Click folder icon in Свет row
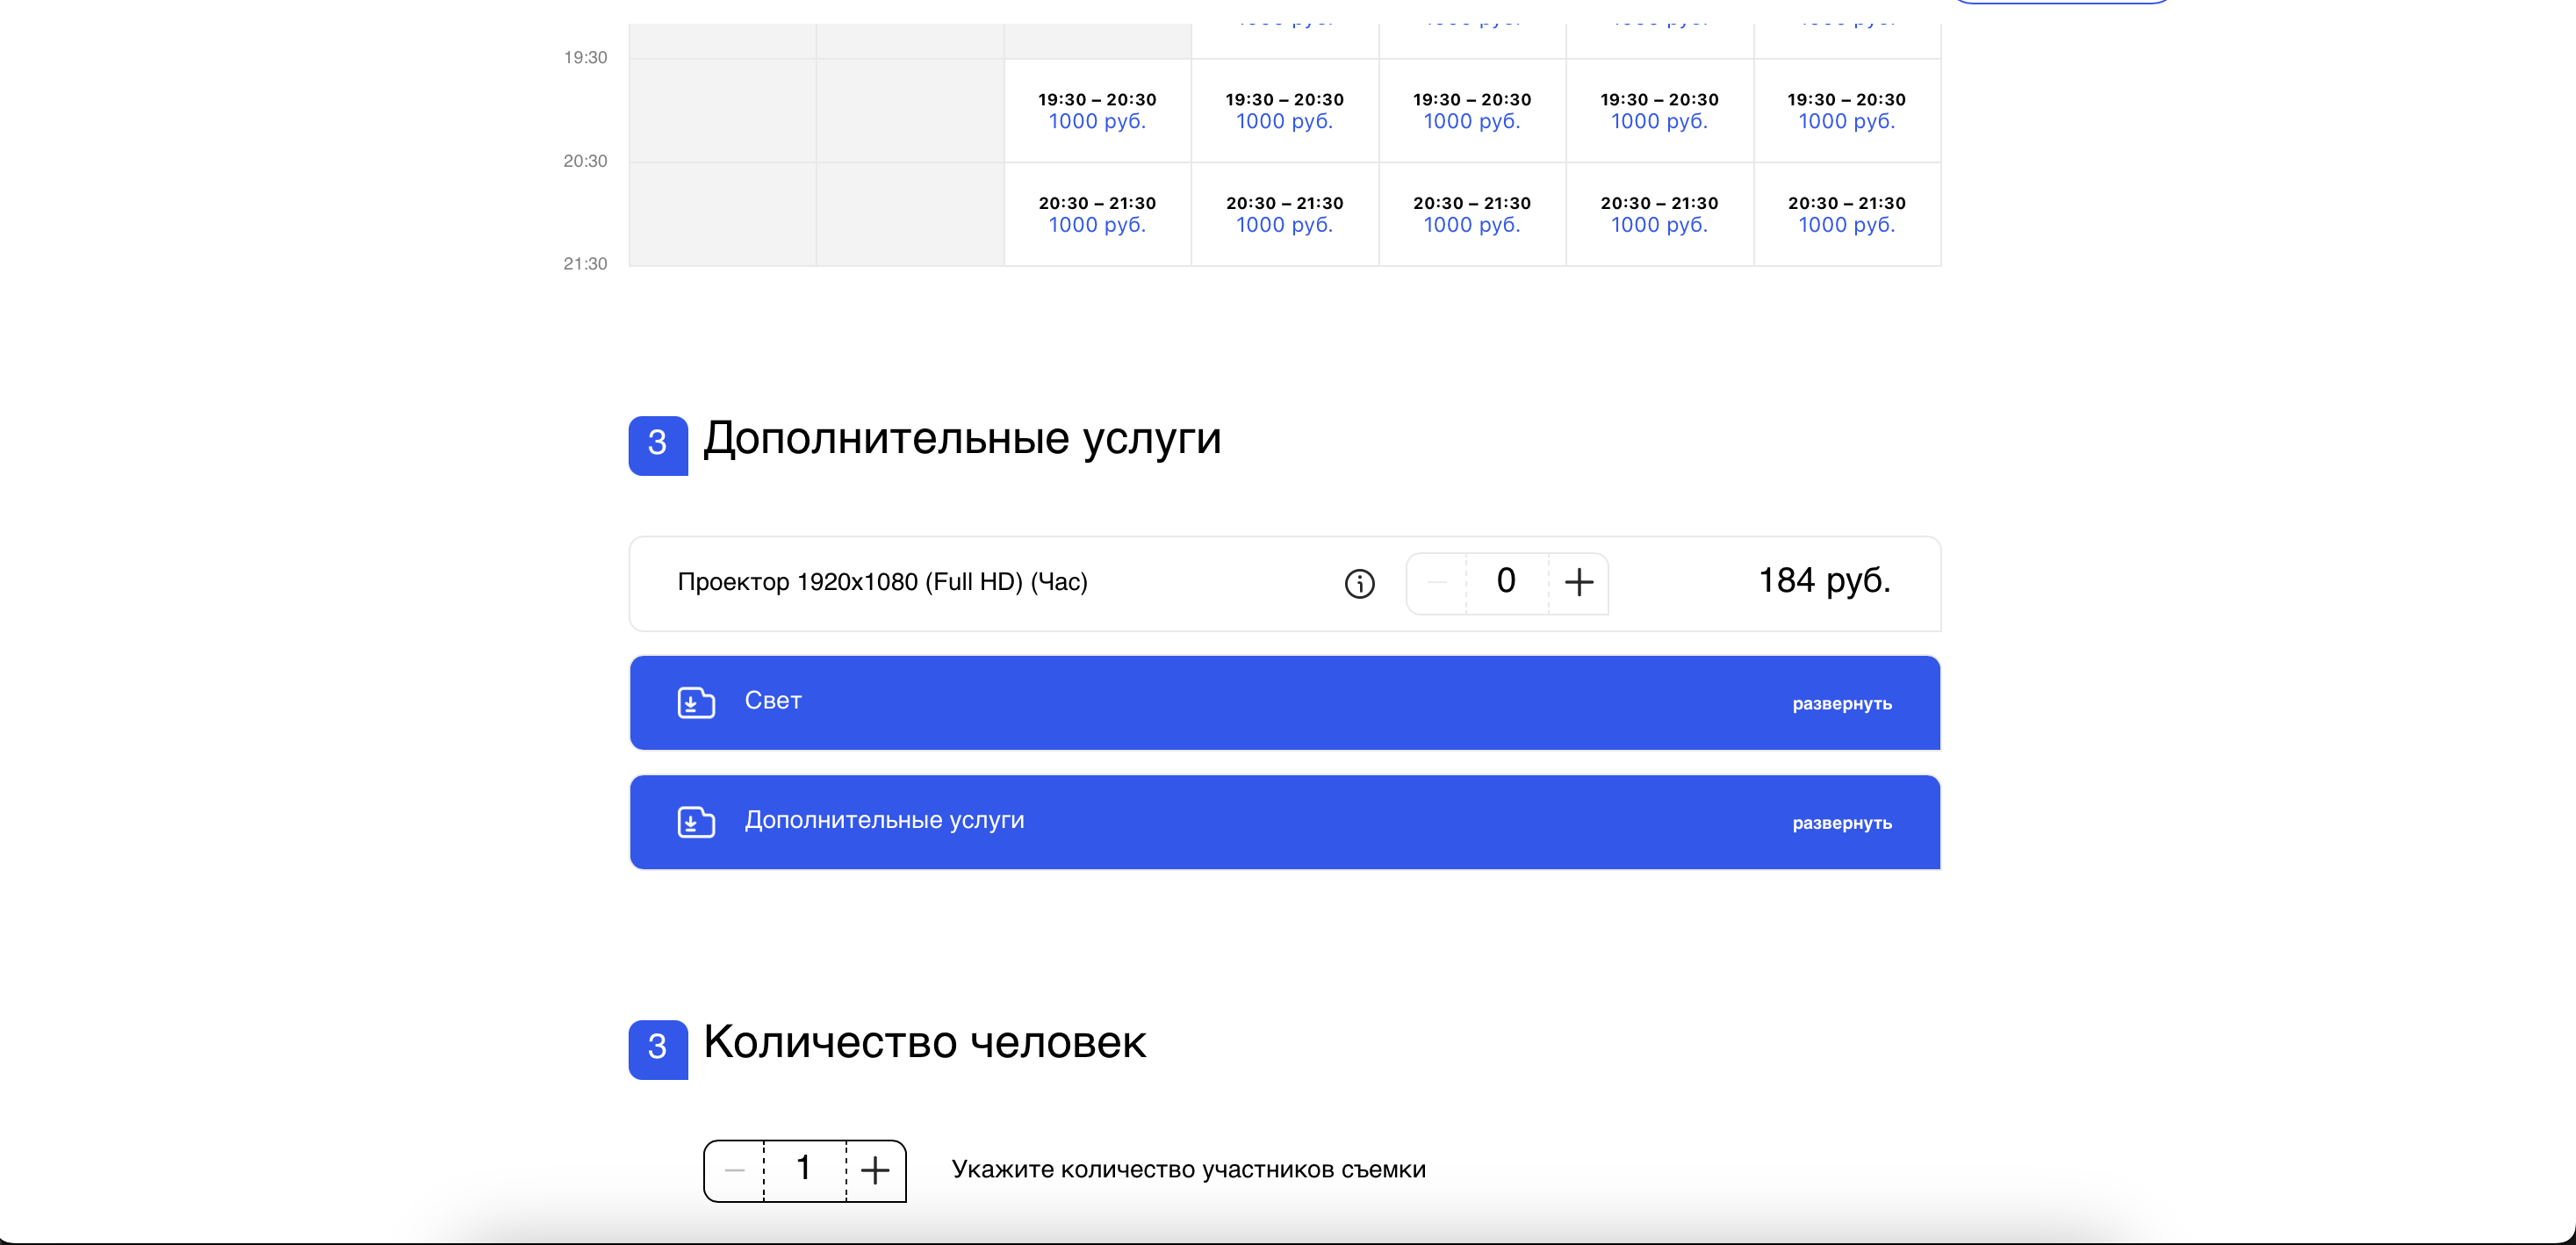The height and width of the screenshot is (1245, 2576). pyautogui.click(x=696, y=702)
